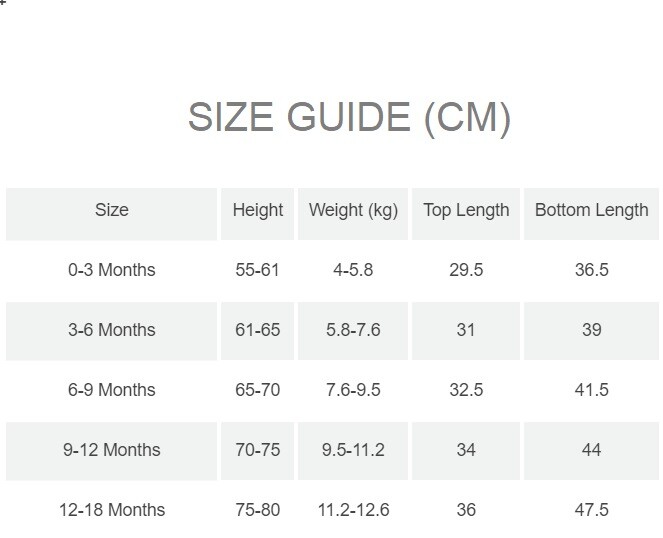Select the Weight (kg) column header
Image resolution: width=663 pixels, height=538 pixels.
(x=353, y=210)
